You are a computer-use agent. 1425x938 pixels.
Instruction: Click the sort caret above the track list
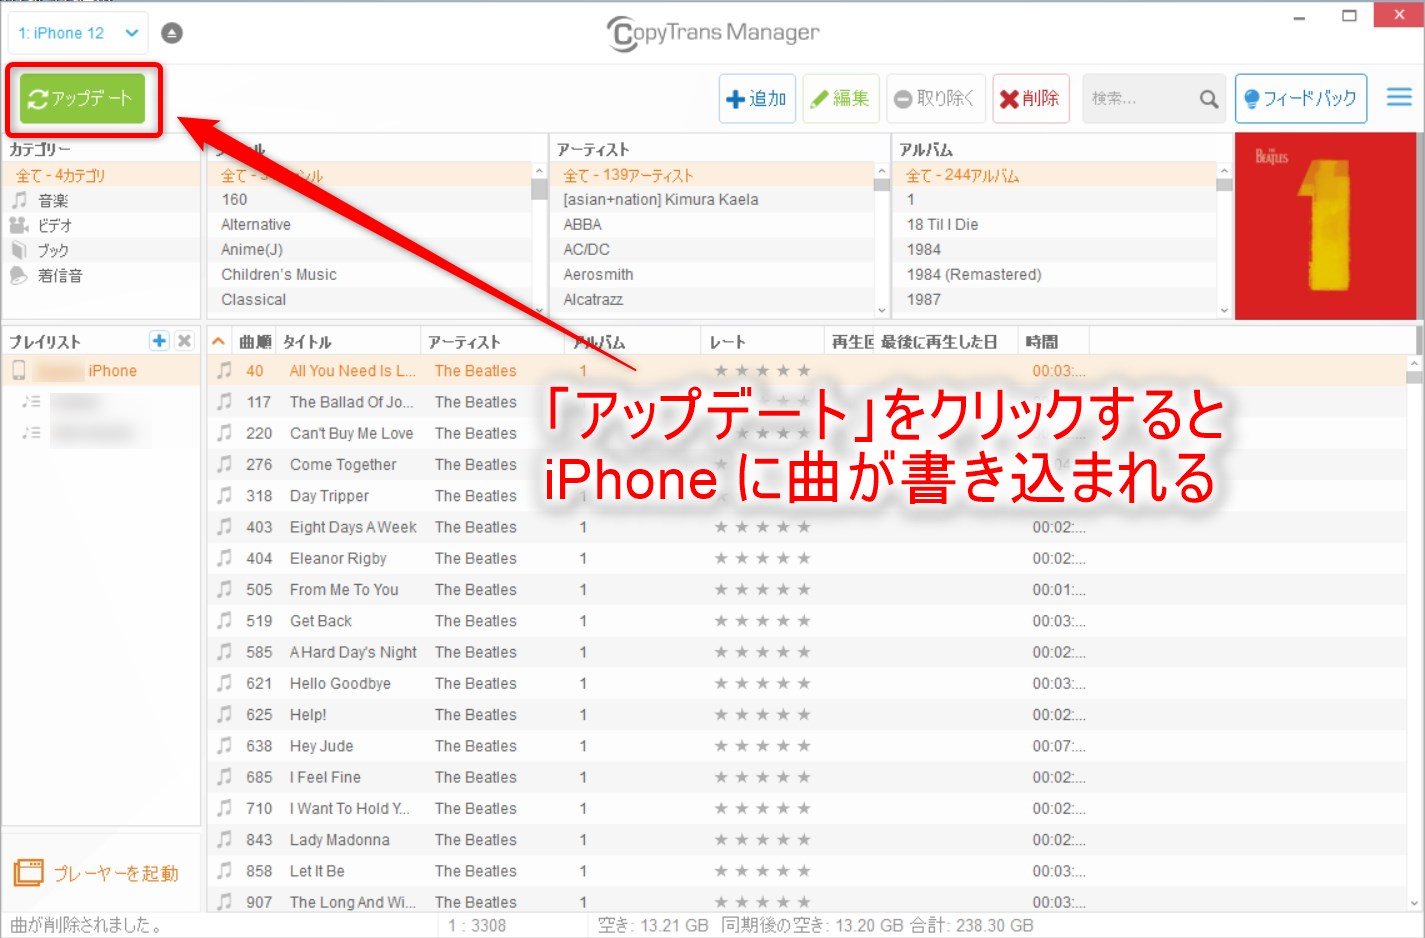tap(217, 340)
